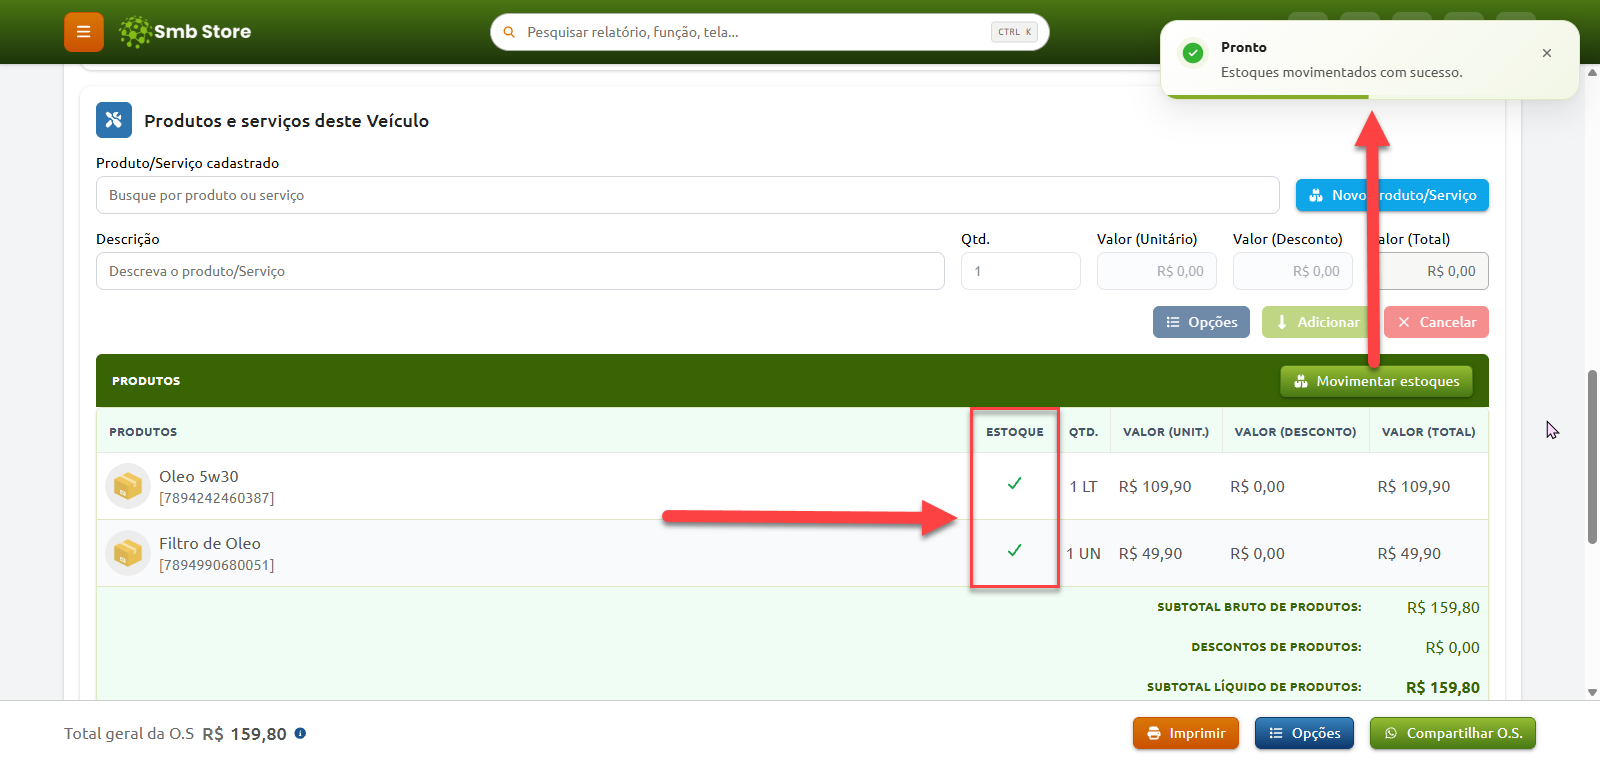Open Opções beside the Adicionar button
The height and width of the screenshot is (765, 1600).
coord(1201,322)
